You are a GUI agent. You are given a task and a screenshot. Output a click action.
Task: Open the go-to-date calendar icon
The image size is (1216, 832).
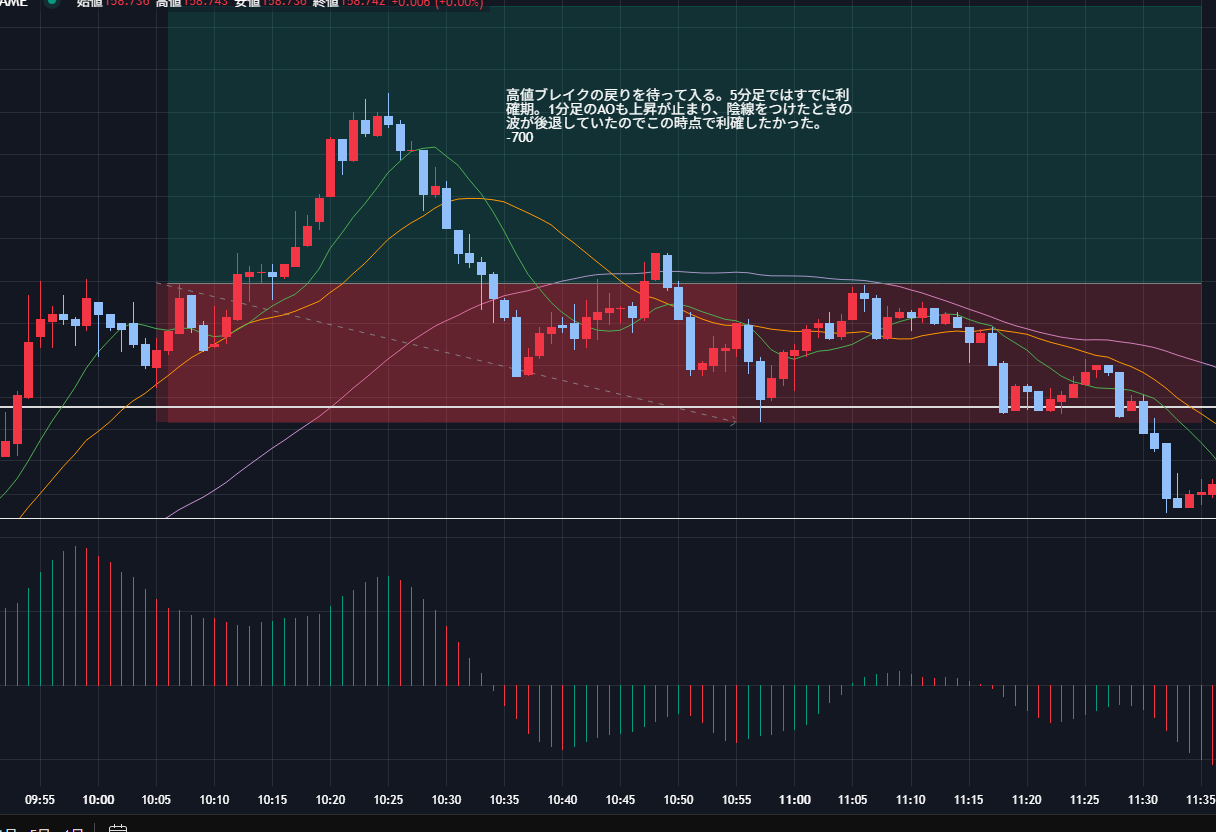tap(117, 829)
